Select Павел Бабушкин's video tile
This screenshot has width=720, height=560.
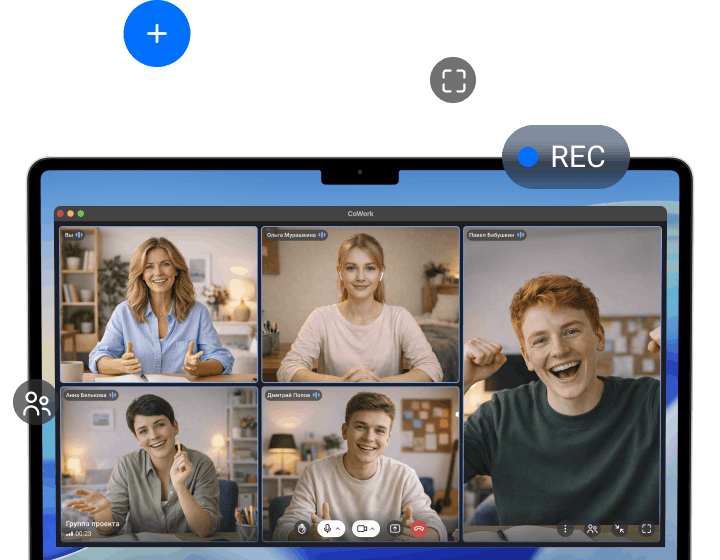[562, 380]
